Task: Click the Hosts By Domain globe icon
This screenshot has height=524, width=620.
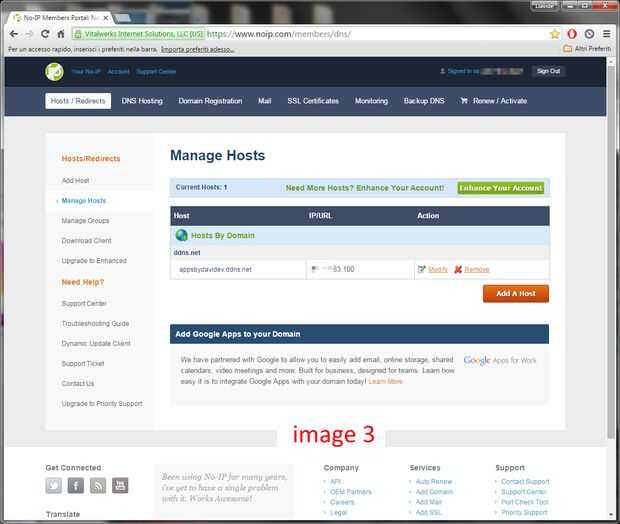Action: (181, 235)
